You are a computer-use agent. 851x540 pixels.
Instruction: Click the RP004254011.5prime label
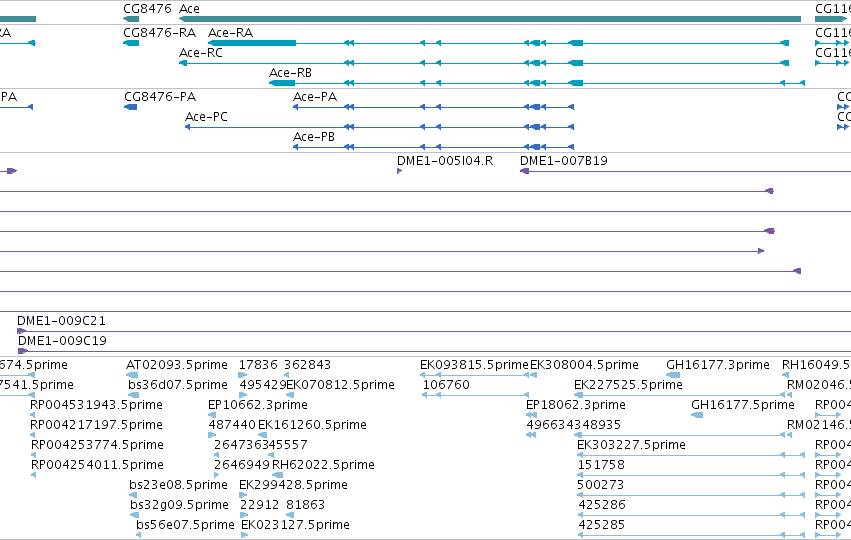97,465
